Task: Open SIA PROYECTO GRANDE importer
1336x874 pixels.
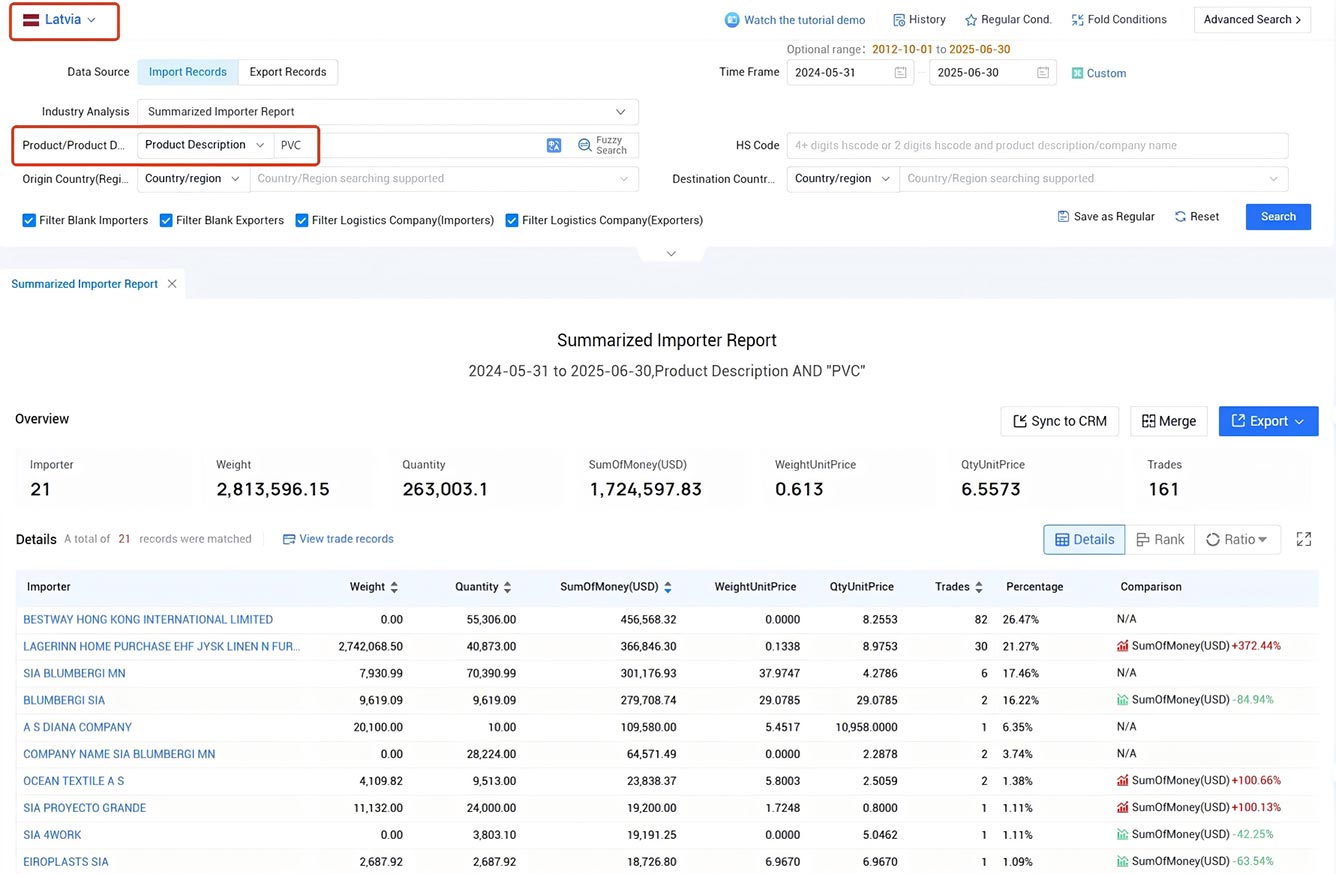Action: tap(85, 808)
